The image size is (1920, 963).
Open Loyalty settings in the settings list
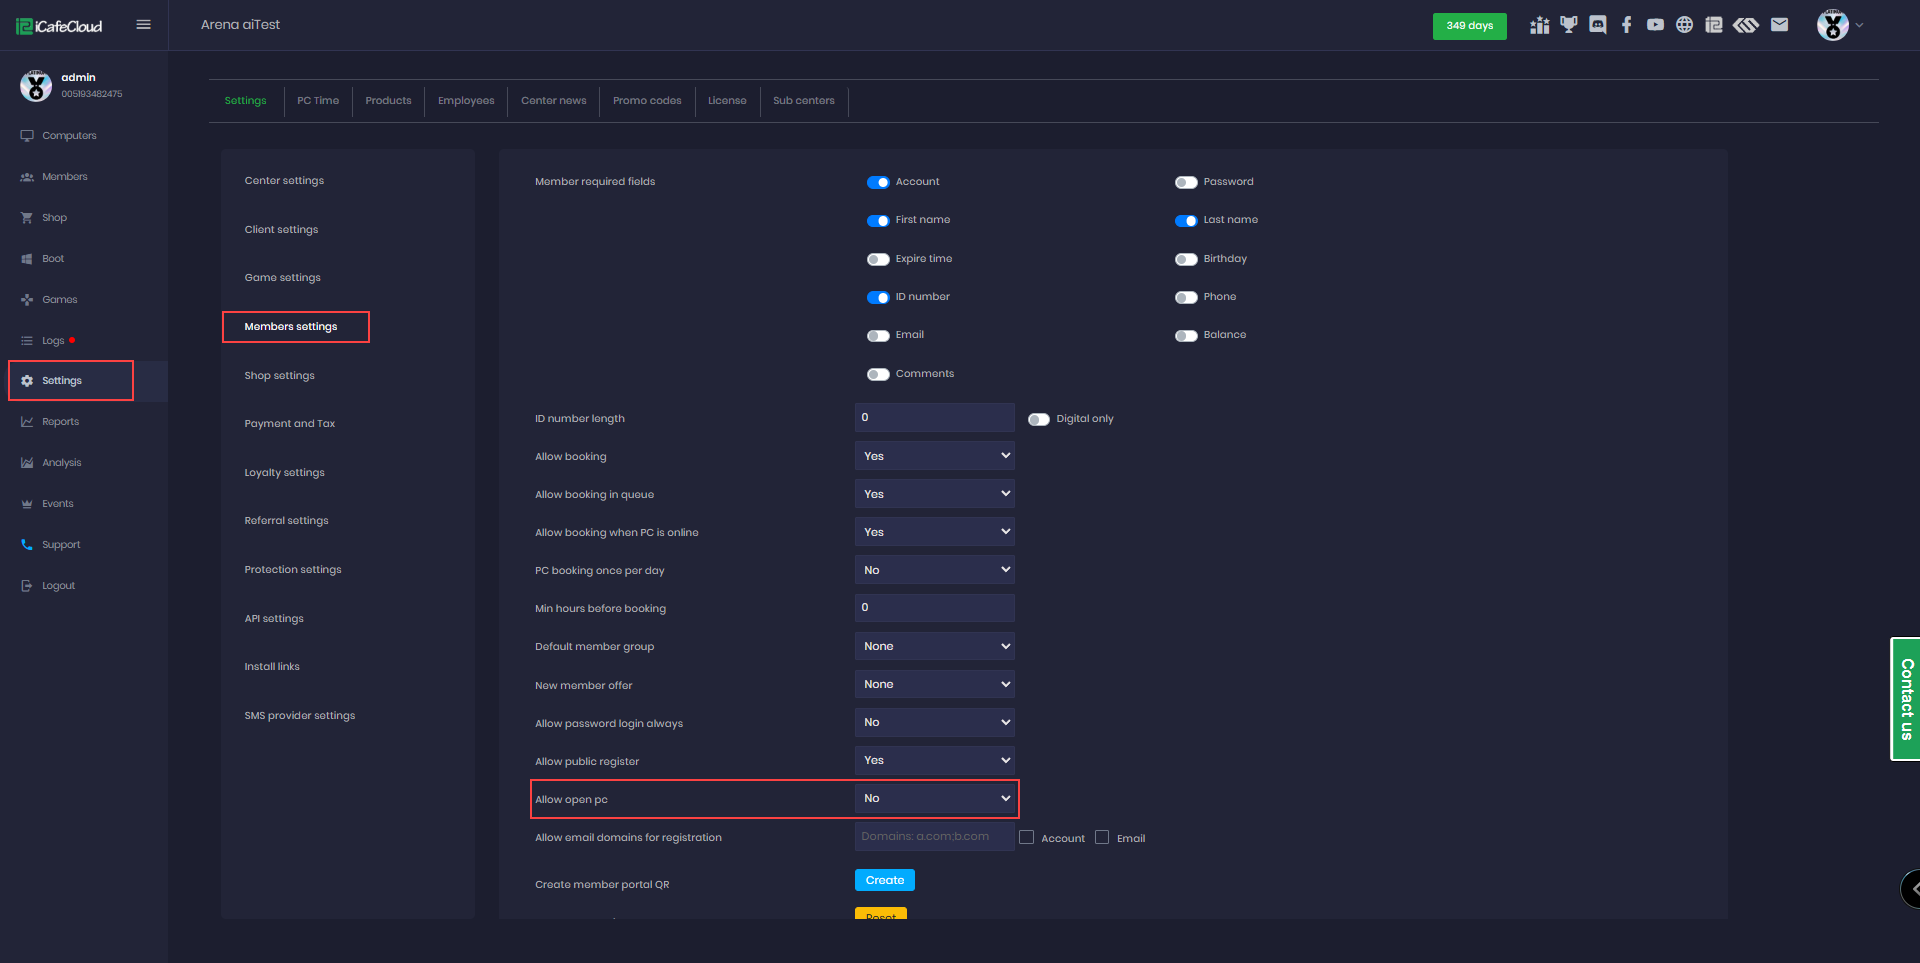285,473
